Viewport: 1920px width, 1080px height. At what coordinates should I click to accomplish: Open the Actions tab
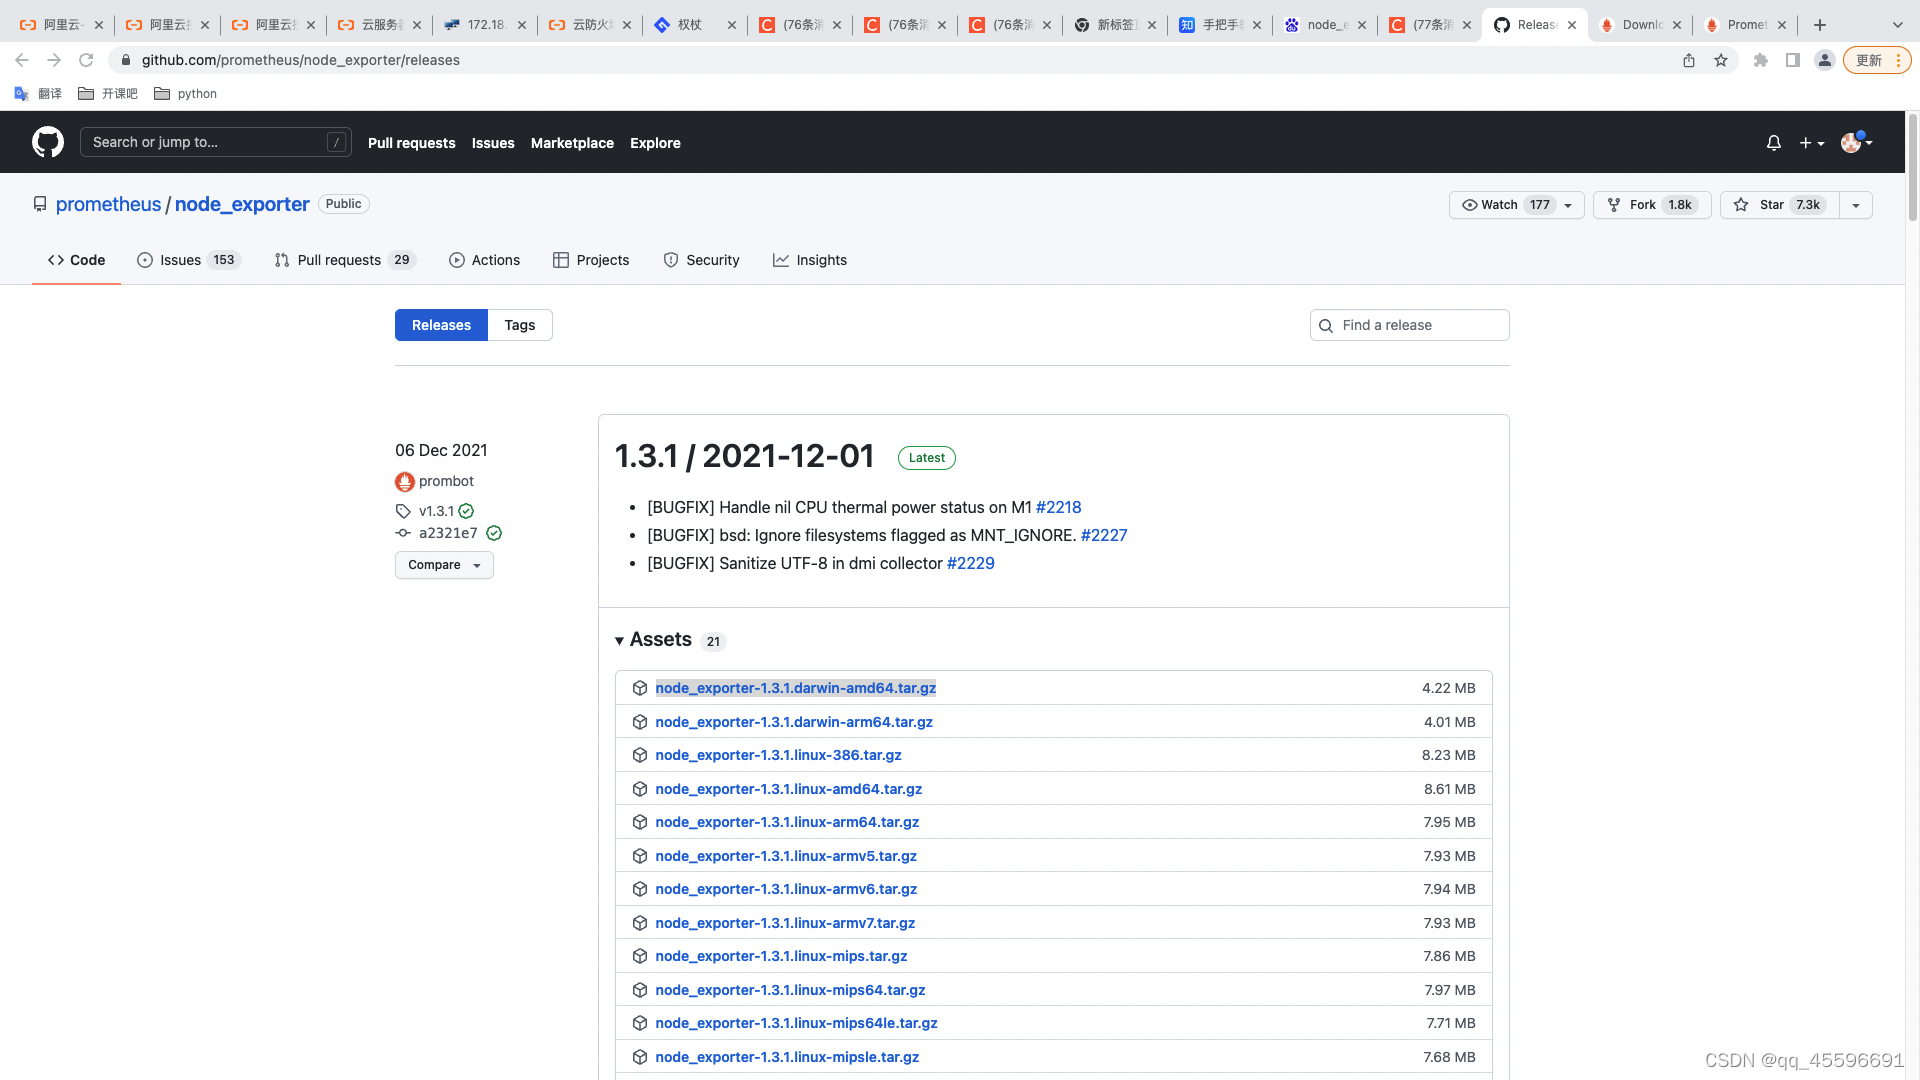coord(484,260)
